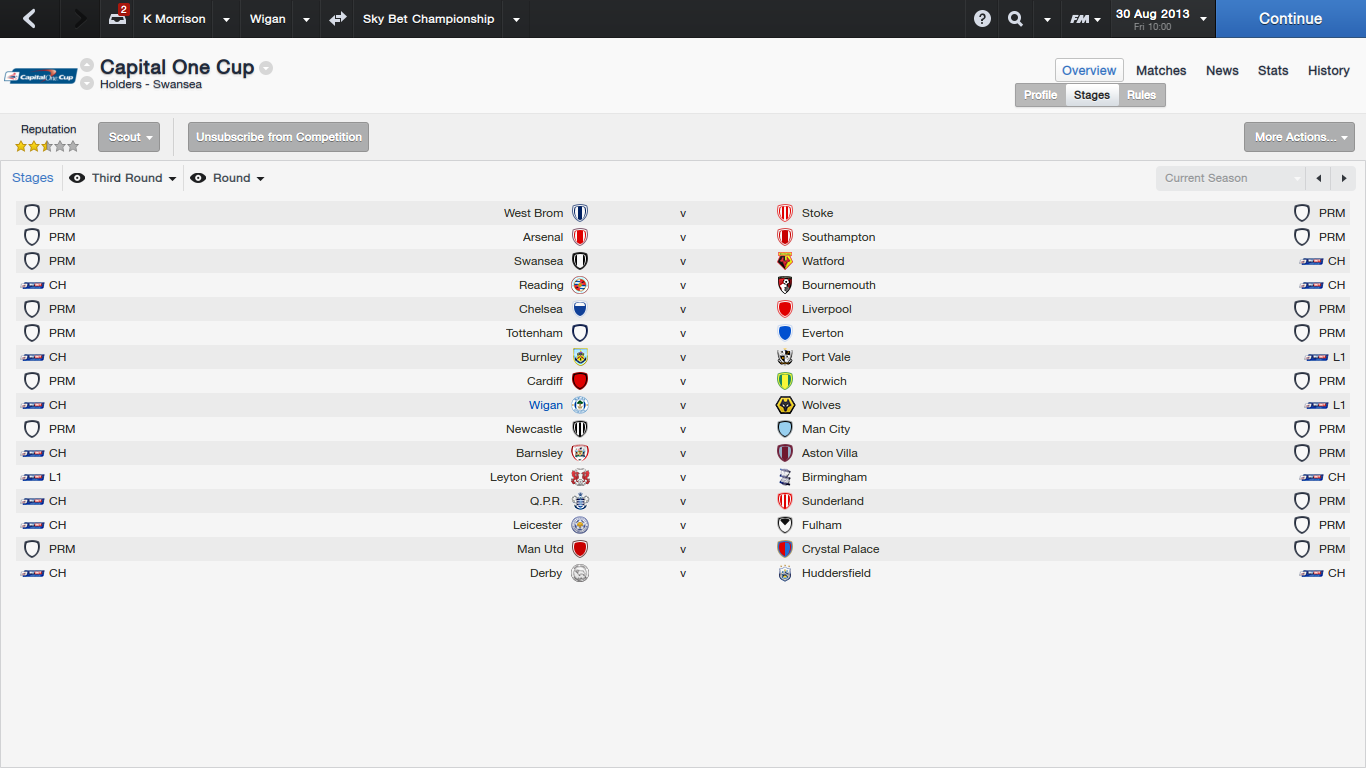Click the search magnifier icon
The height and width of the screenshot is (768, 1366).
point(1015,19)
